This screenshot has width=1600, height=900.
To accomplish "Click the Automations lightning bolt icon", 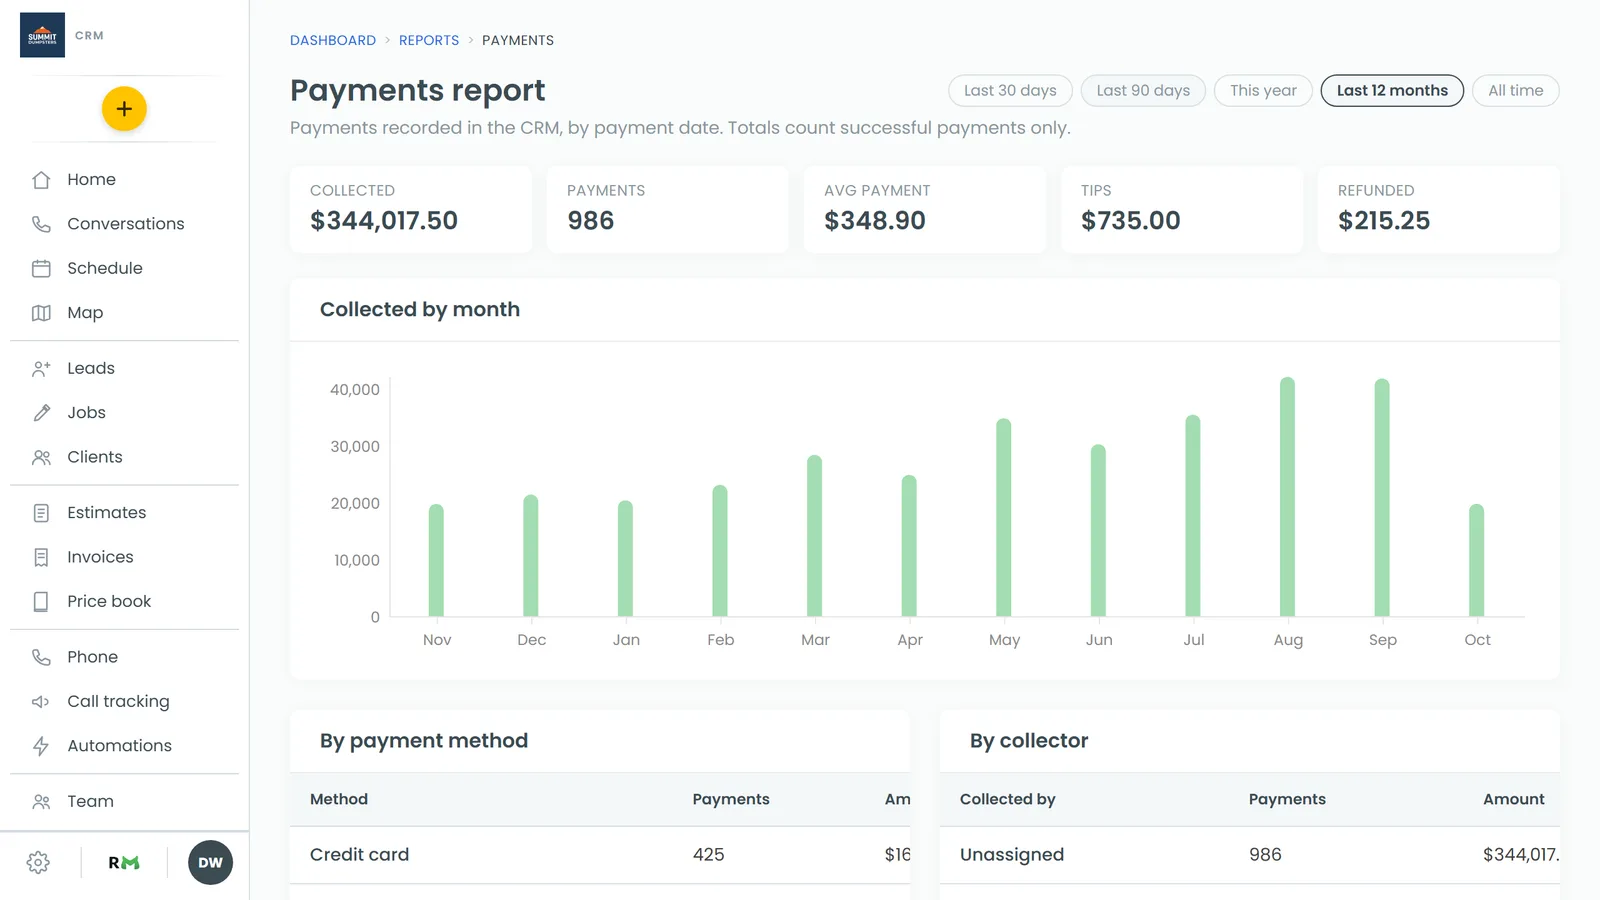I will point(41,746).
